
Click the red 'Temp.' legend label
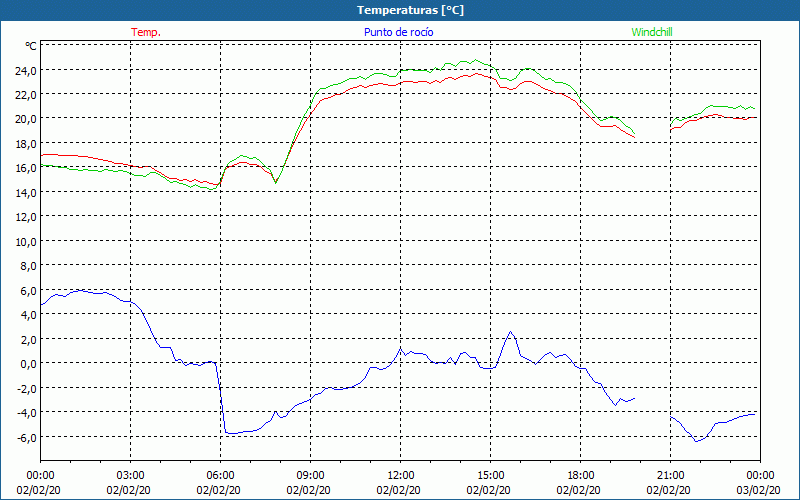coord(146,32)
